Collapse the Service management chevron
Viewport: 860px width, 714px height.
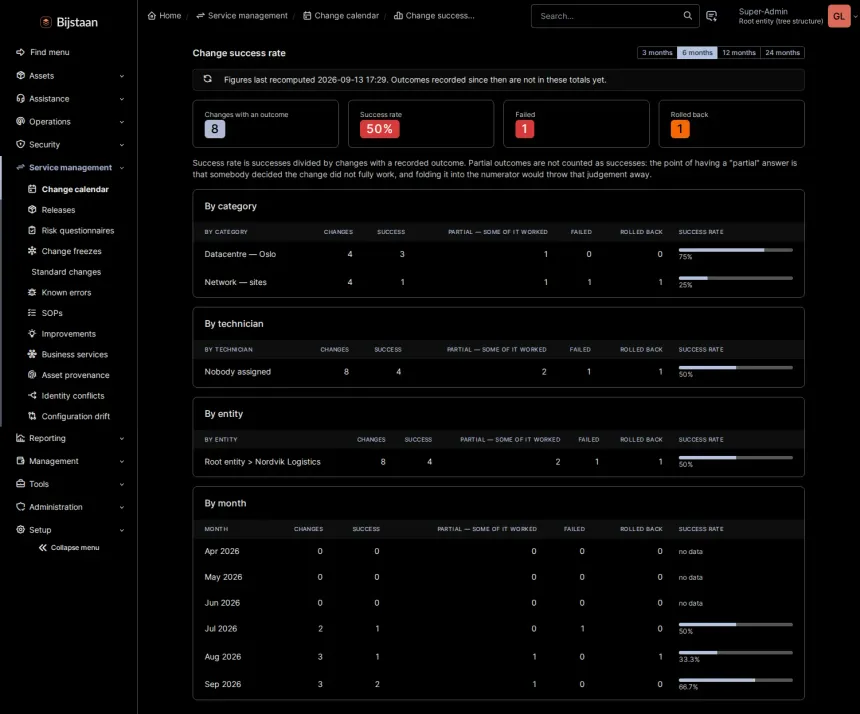coord(122,168)
